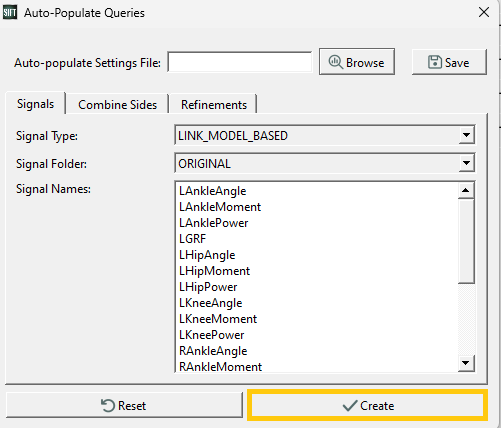Click in the Auto-populate Settings File field
Viewport: 501px width, 428px height.
240,62
